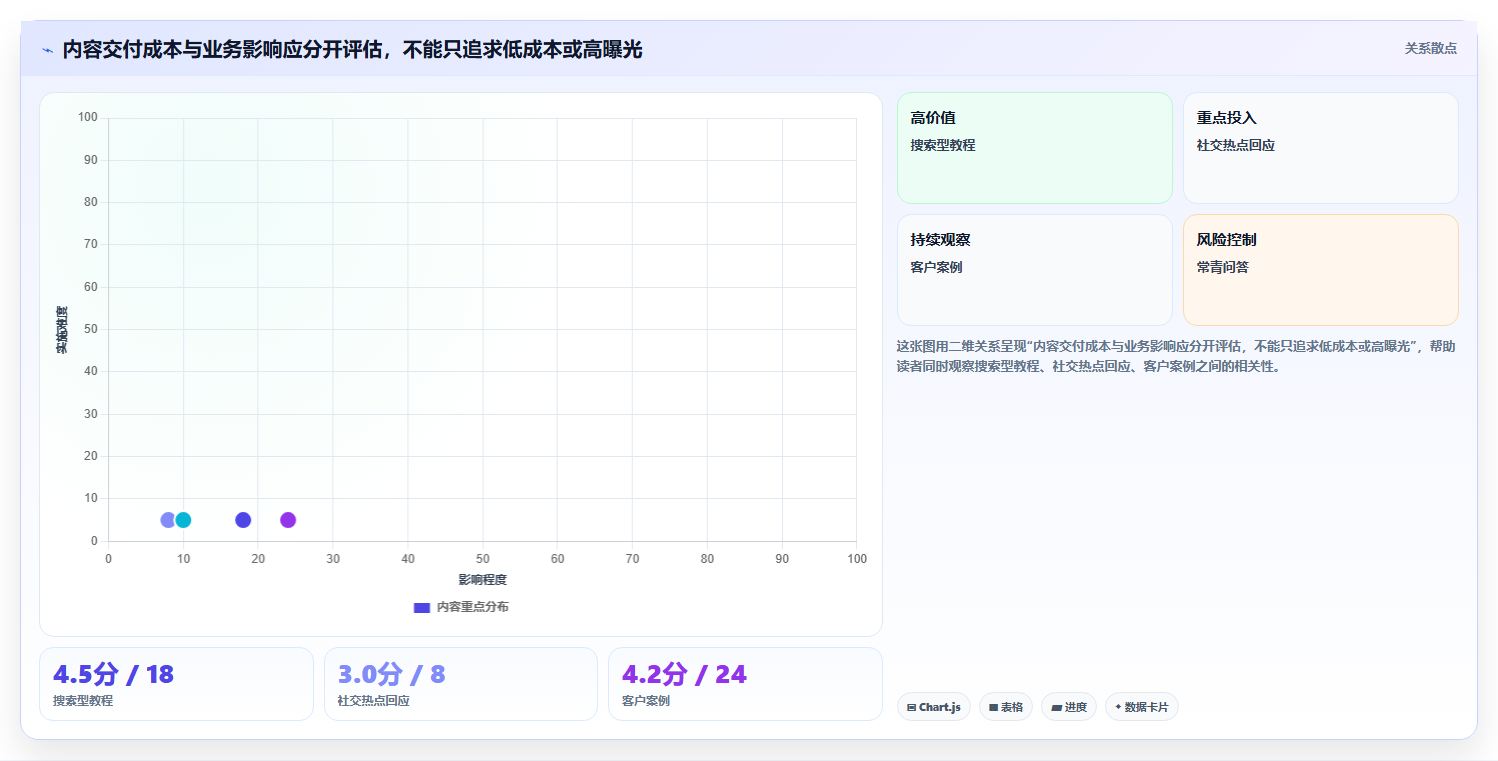The width and height of the screenshot is (1498, 761).
Task: Click the 3.0分 / 8 metric value
Action: tap(392, 675)
